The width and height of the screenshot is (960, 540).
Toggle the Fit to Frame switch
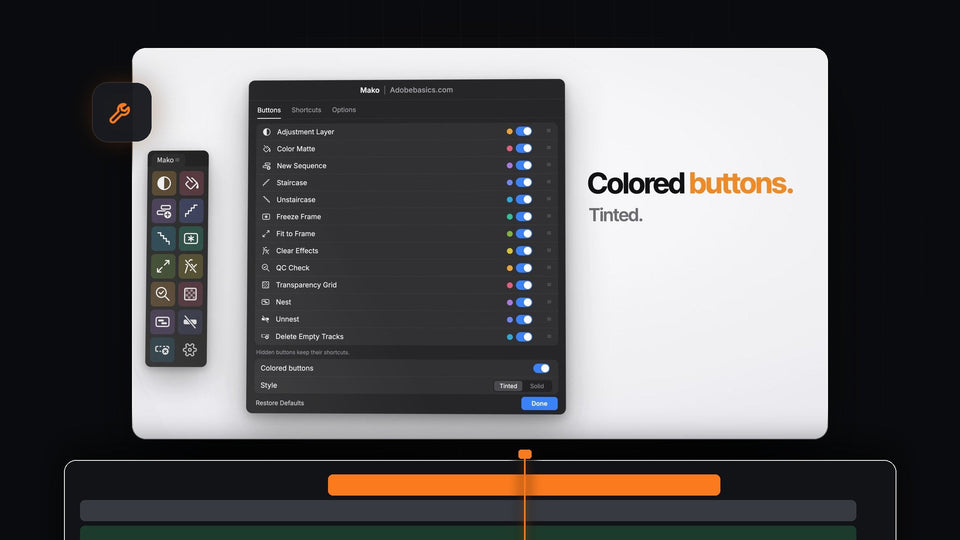tap(523, 234)
